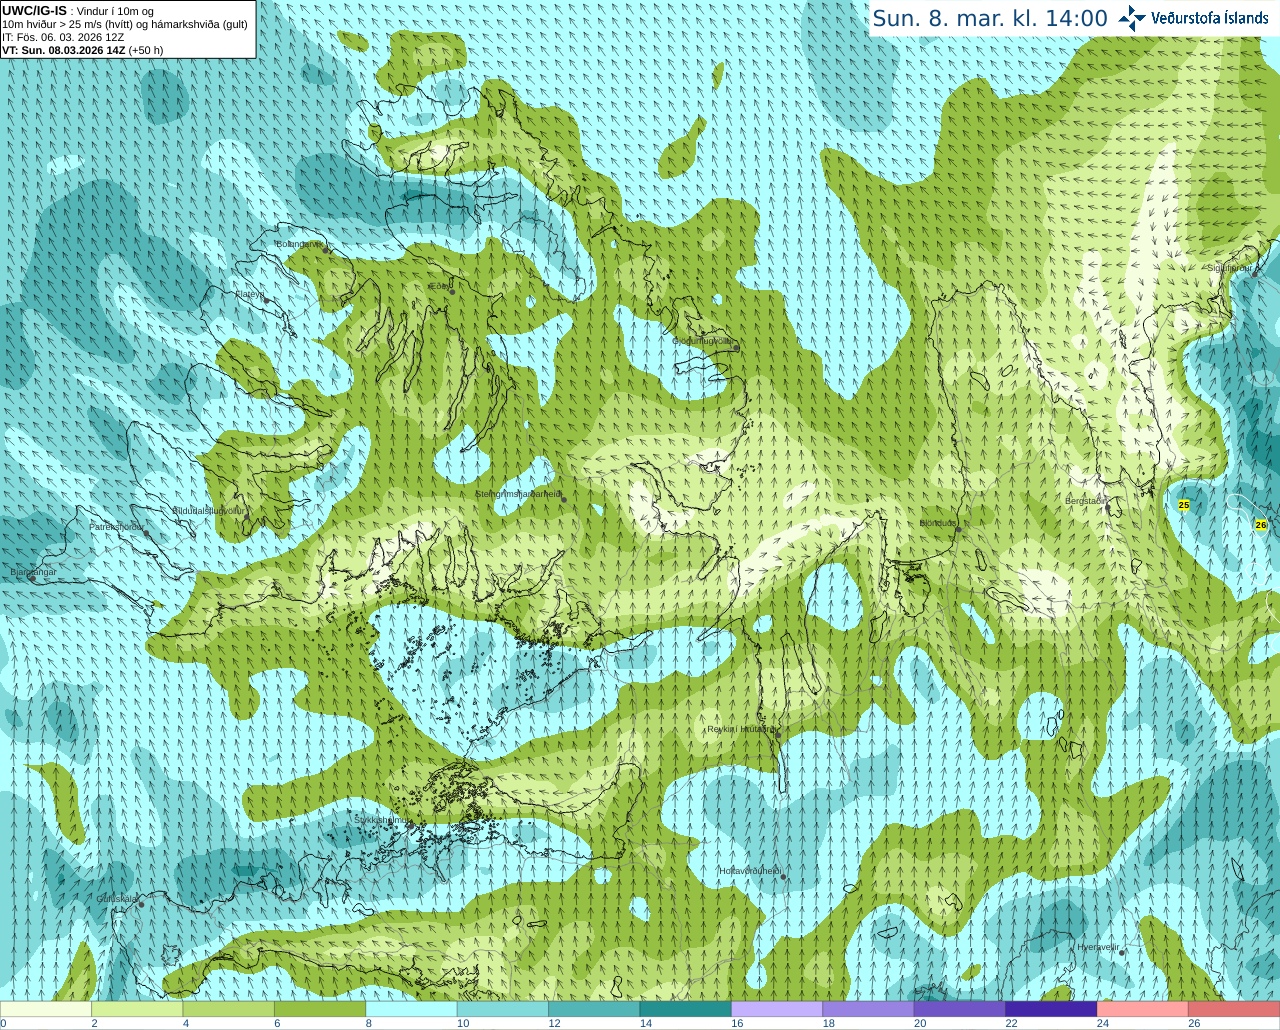Click the Flateyri station label
1280x1030 pixels.
(x=249, y=295)
